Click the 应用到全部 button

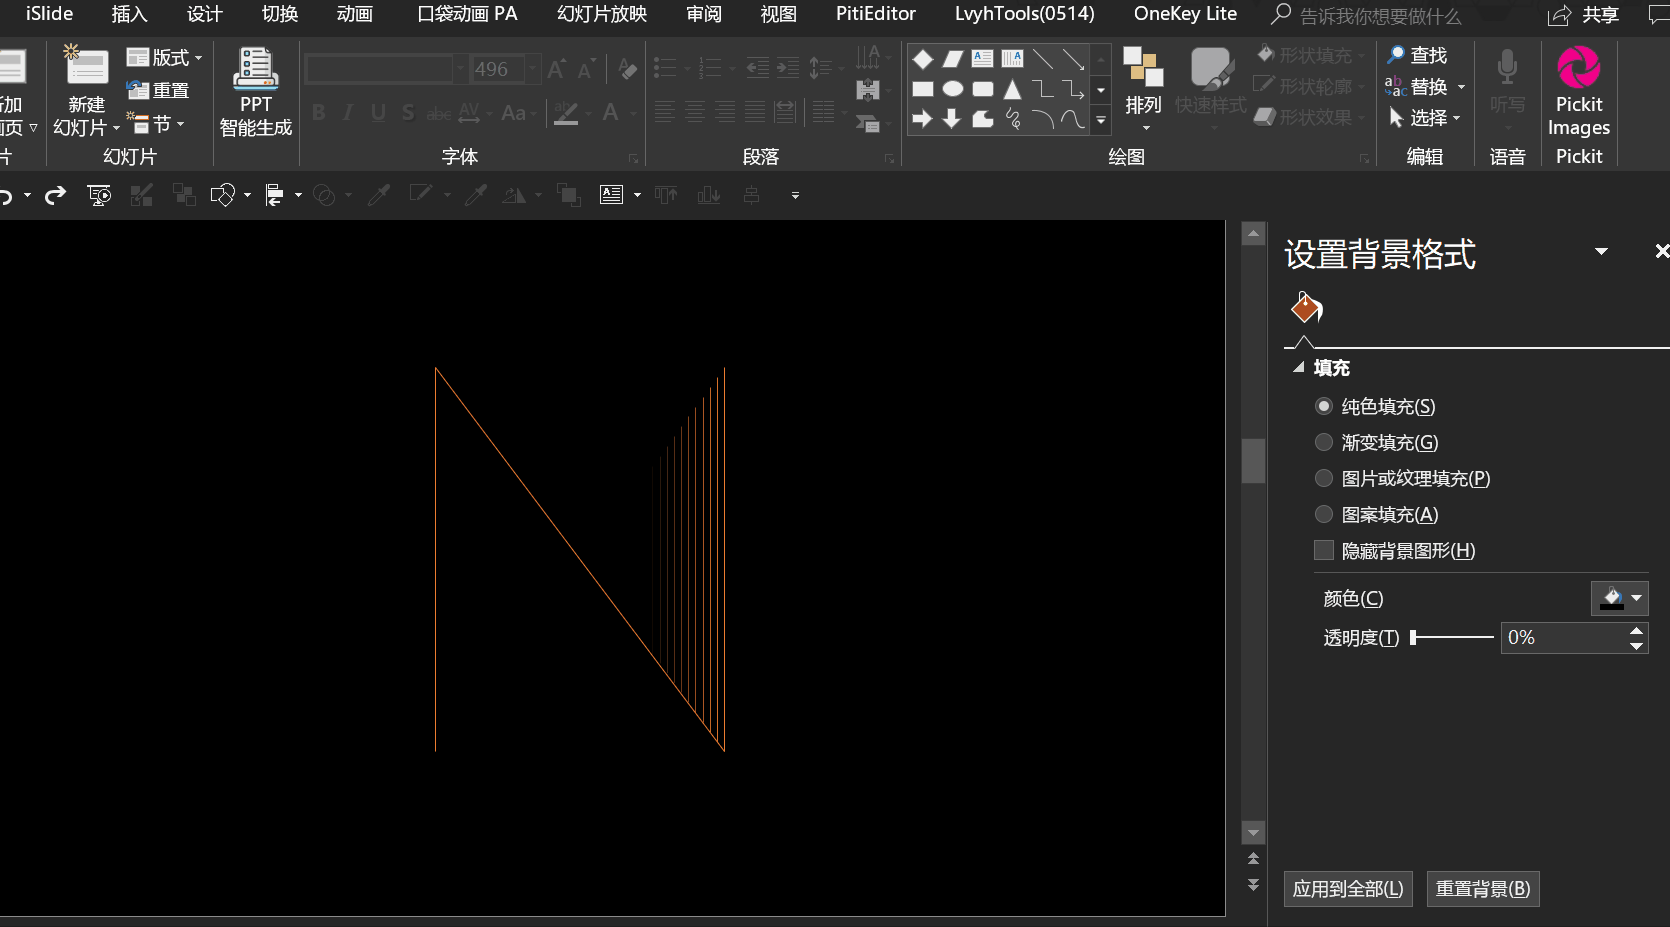coord(1347,889)
